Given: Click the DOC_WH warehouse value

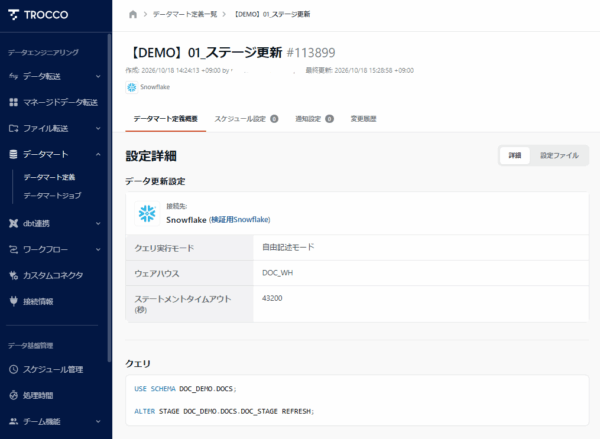Looking at the screenshot, I should point(277,273).
